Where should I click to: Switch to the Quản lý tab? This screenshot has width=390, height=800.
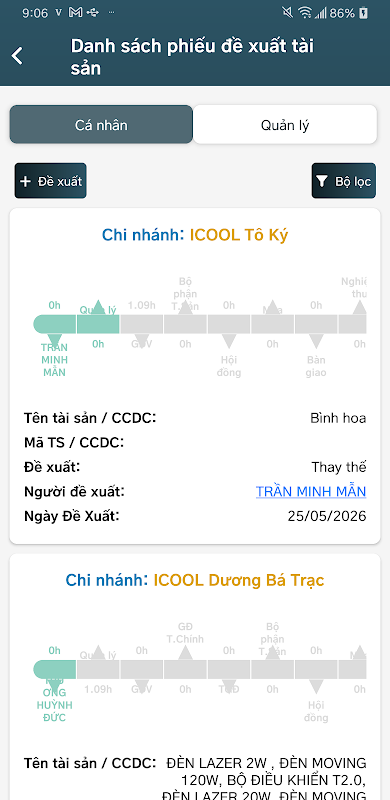coord(285,124)
